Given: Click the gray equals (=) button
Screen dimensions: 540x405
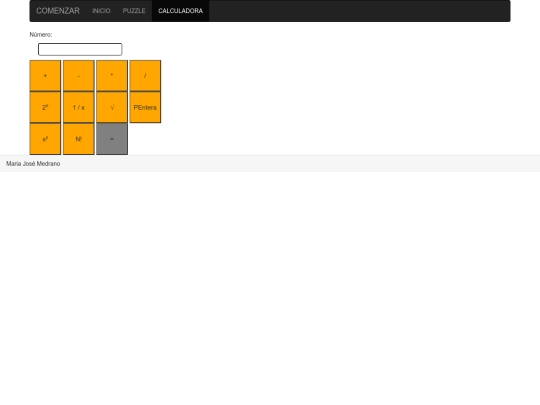Looking at the screenshot, I should [112, 139].
